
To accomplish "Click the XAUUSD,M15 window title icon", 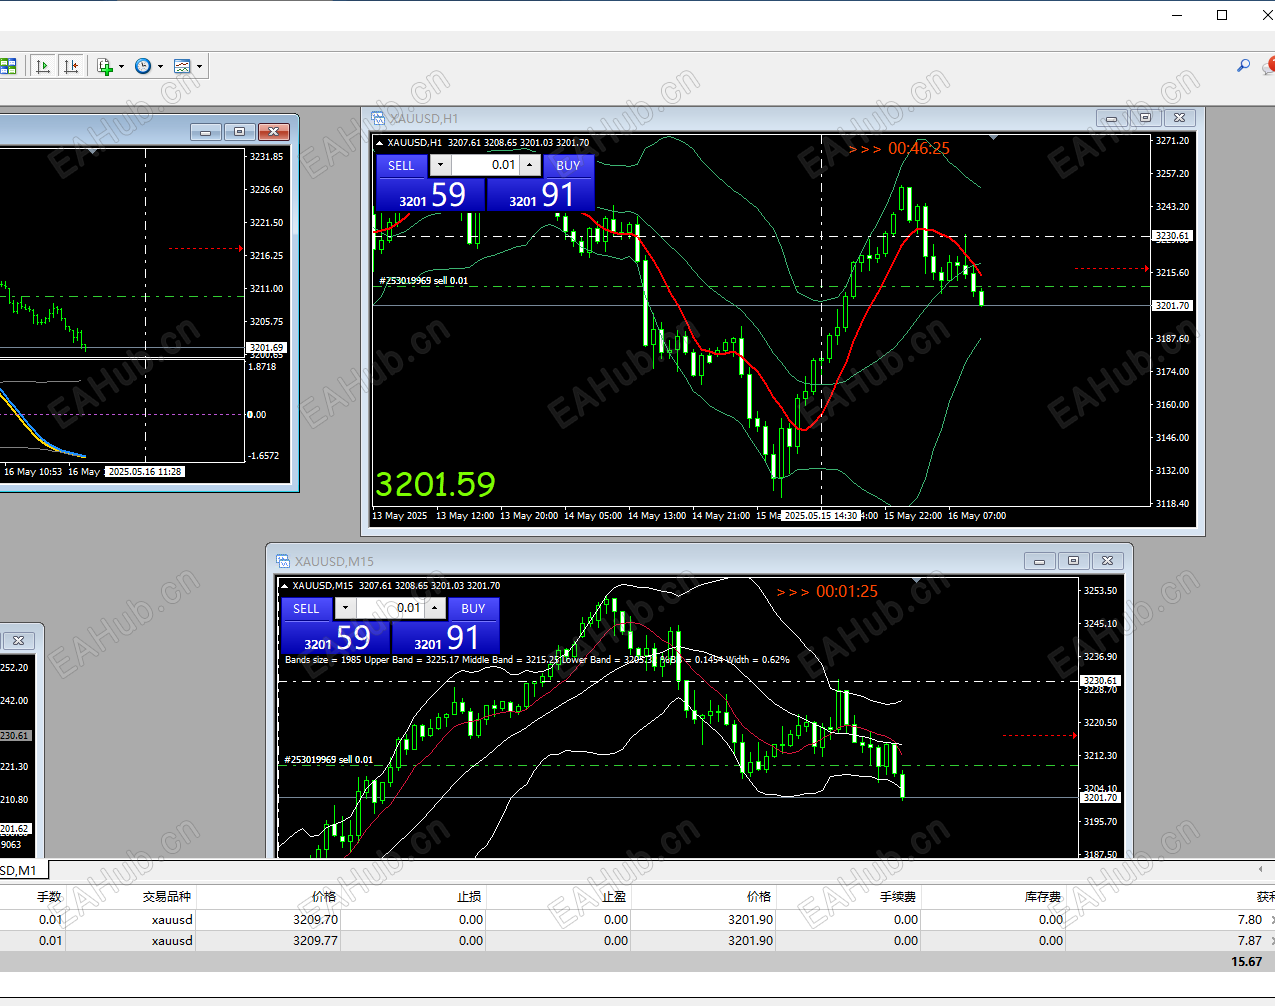I will point(283,561).
